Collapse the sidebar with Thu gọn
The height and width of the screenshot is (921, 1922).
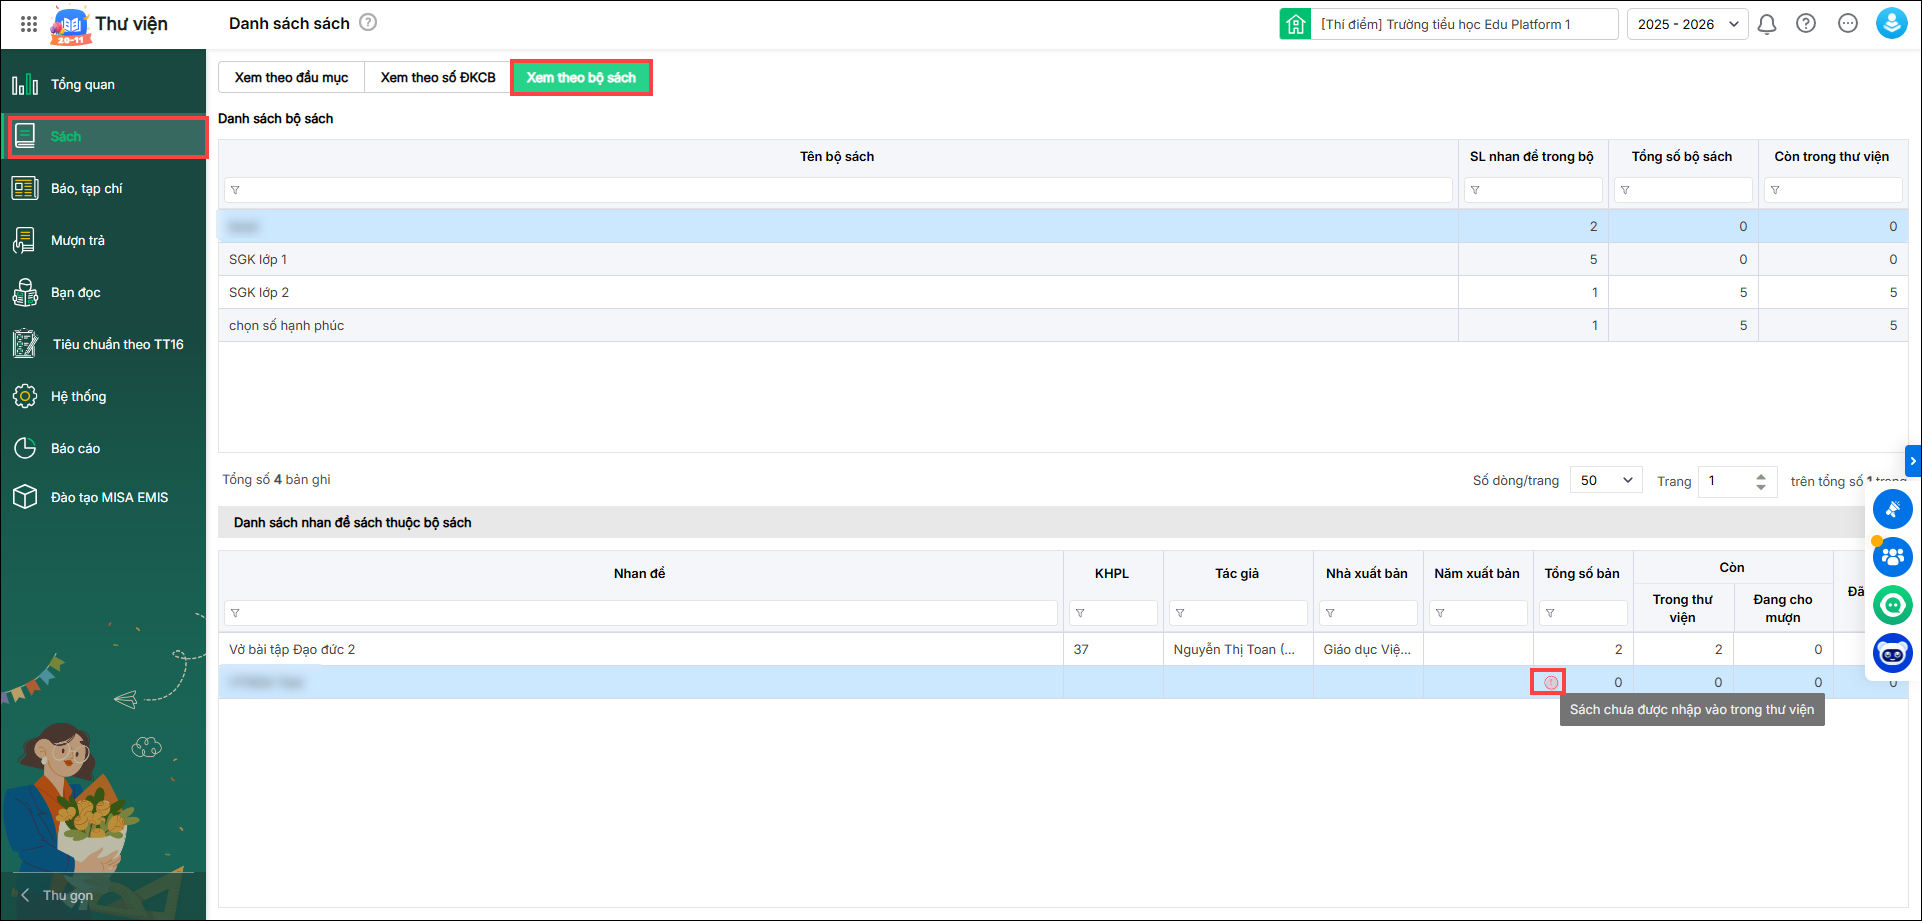pyautogui.click(x=66, y=895)
